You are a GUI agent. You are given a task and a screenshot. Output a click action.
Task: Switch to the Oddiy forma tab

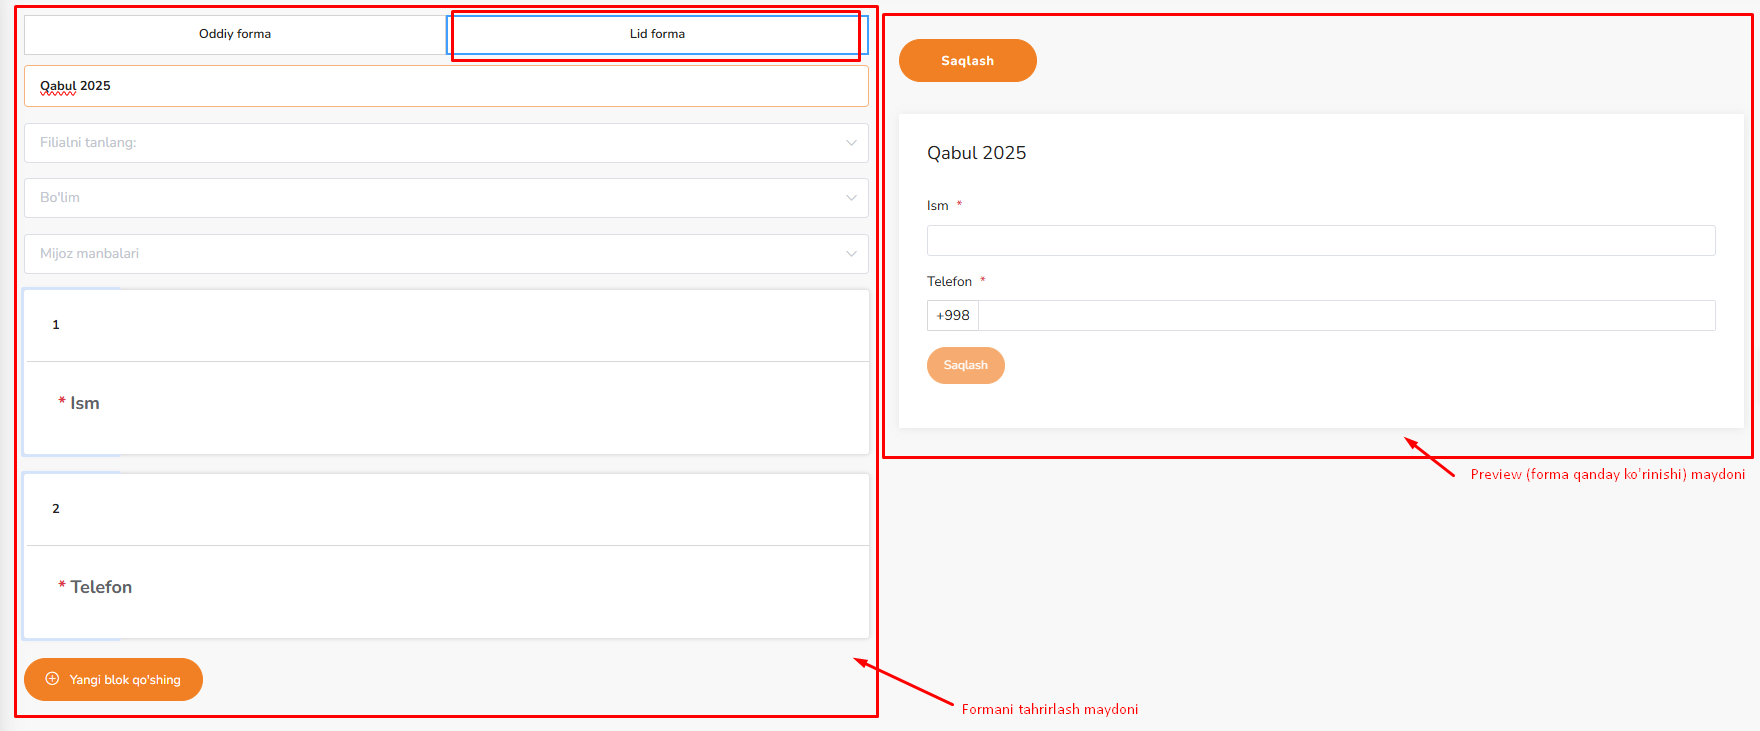coord(235,34)
